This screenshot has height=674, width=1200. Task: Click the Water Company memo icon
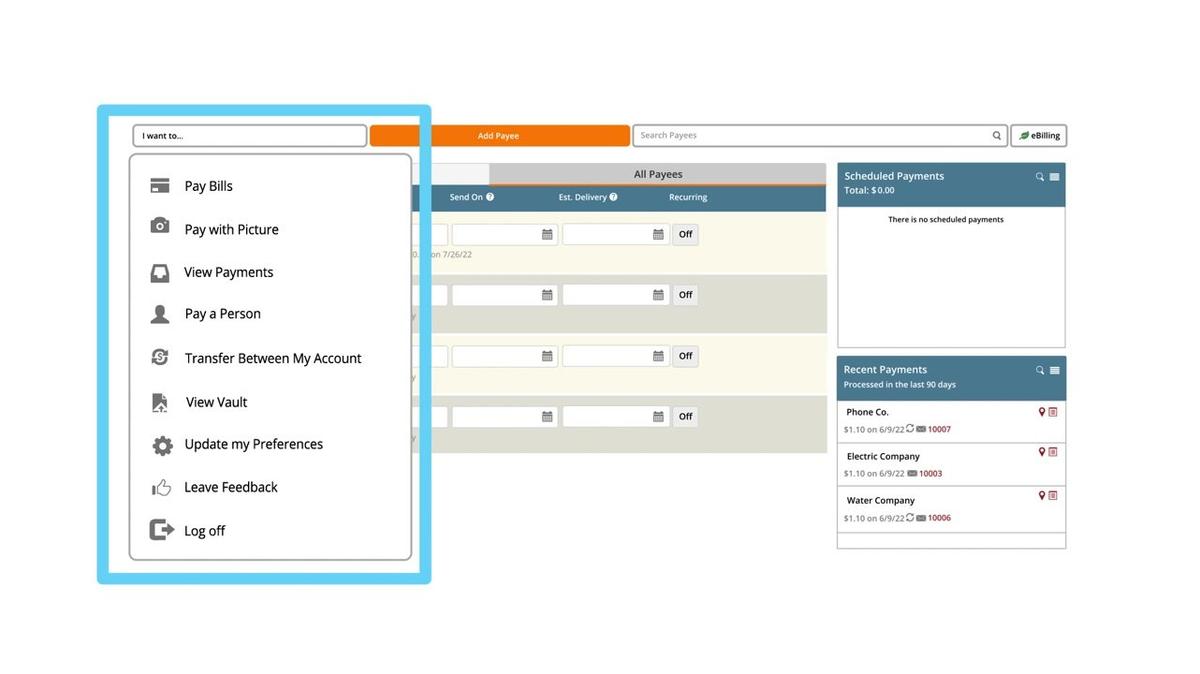click(1053, 495)
